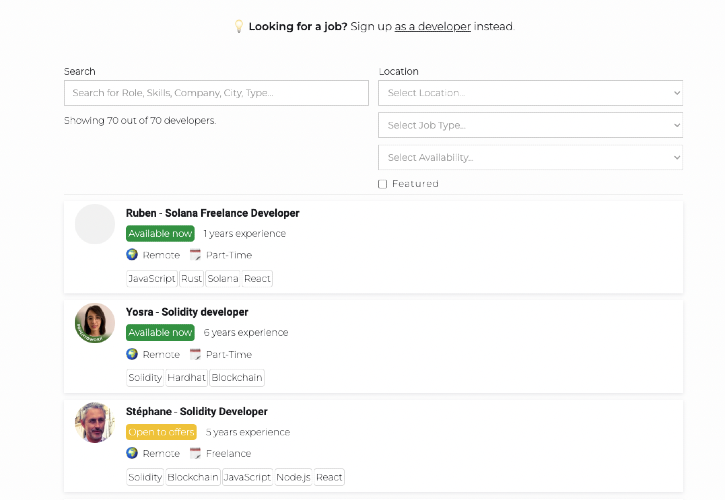Open Yosra's profile photo

[x=95, y=323]
